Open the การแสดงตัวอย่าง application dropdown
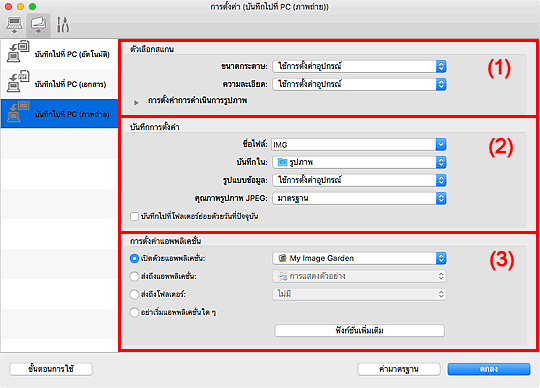 pyautogui.click(x=359, y=276)
